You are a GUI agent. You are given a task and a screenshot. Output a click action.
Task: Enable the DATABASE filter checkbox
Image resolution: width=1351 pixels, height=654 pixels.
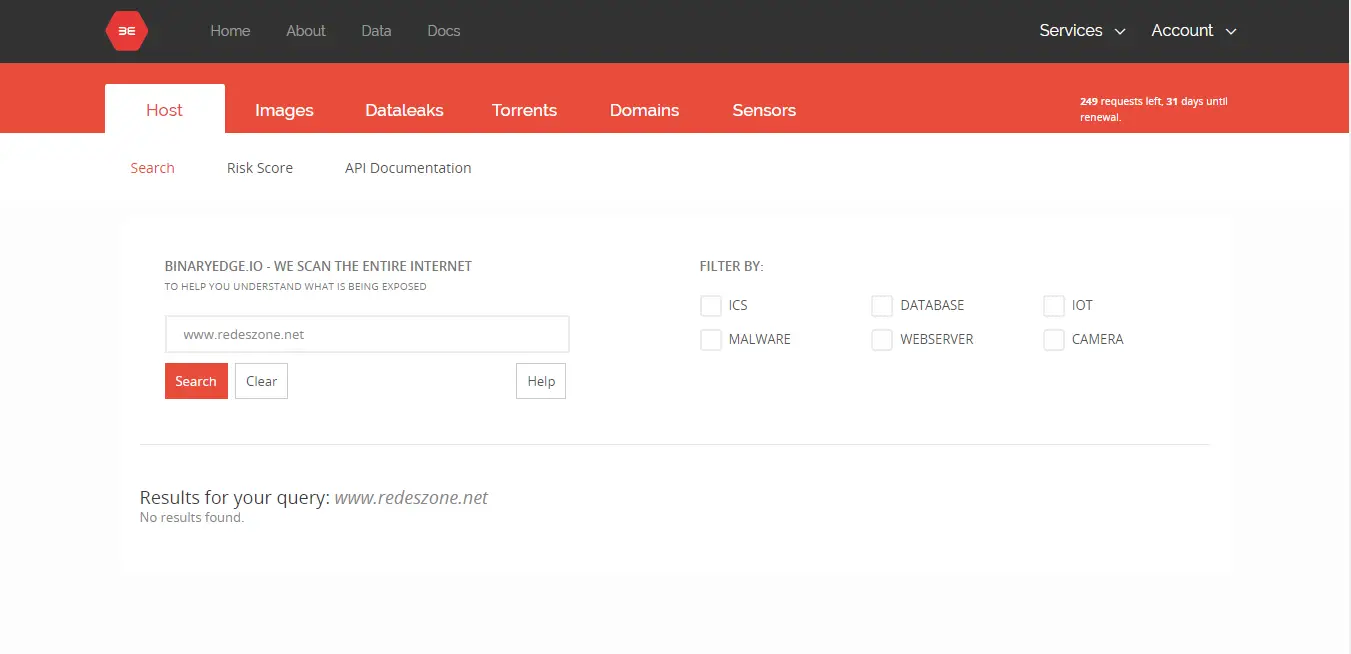[882, 305]
